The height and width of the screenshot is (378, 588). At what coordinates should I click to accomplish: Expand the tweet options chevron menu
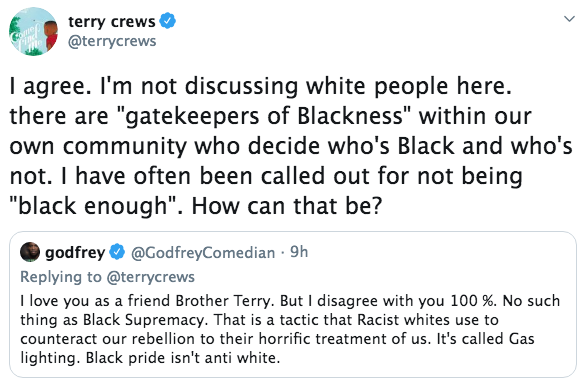569,19
